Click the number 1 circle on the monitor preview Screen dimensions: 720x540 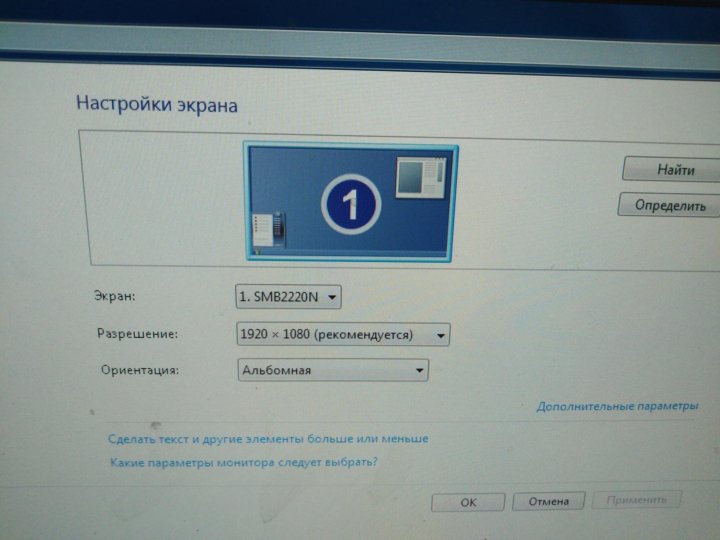[350, 205]
